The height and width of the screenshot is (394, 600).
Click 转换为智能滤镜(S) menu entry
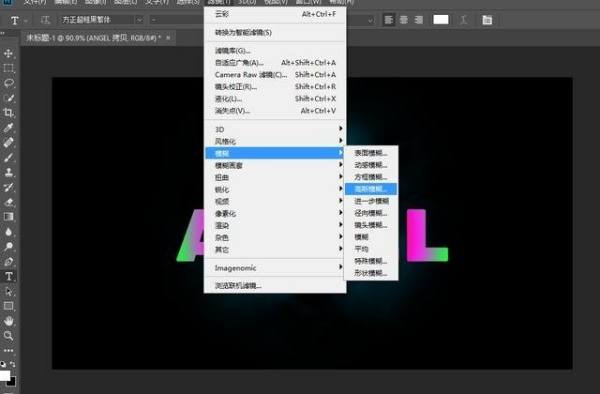275,33
